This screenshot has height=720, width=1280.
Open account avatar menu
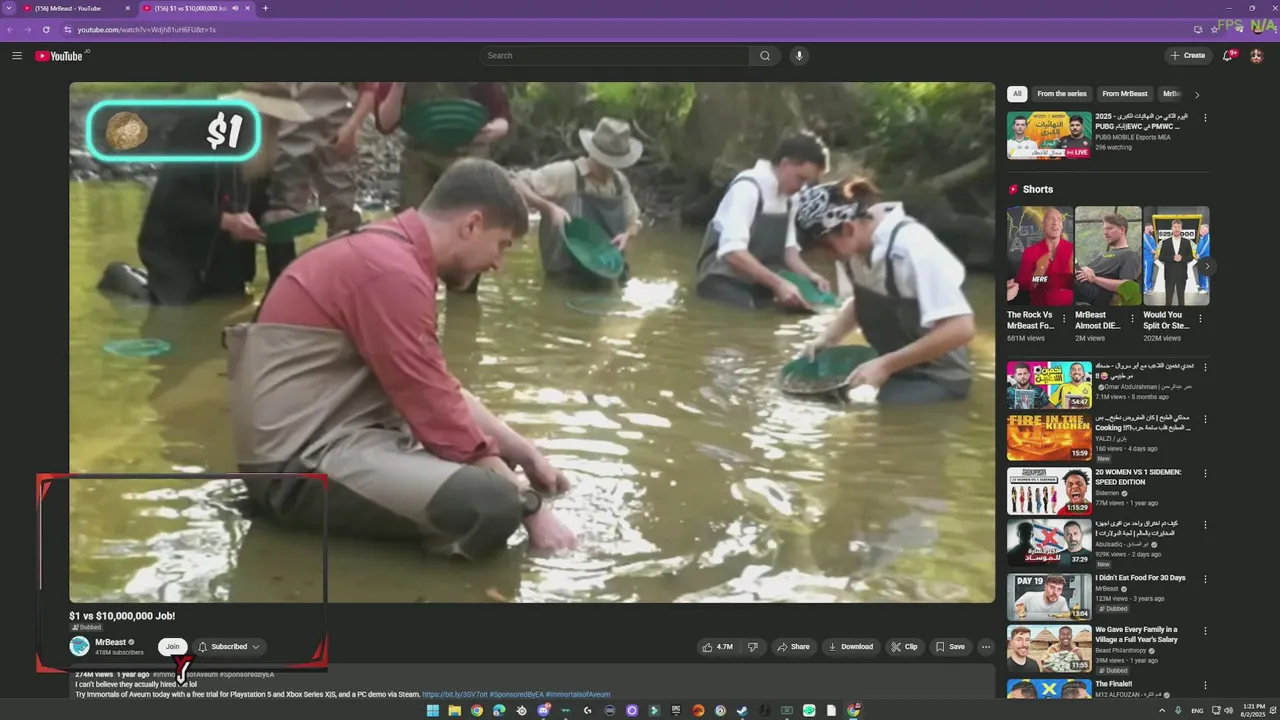1256,56
